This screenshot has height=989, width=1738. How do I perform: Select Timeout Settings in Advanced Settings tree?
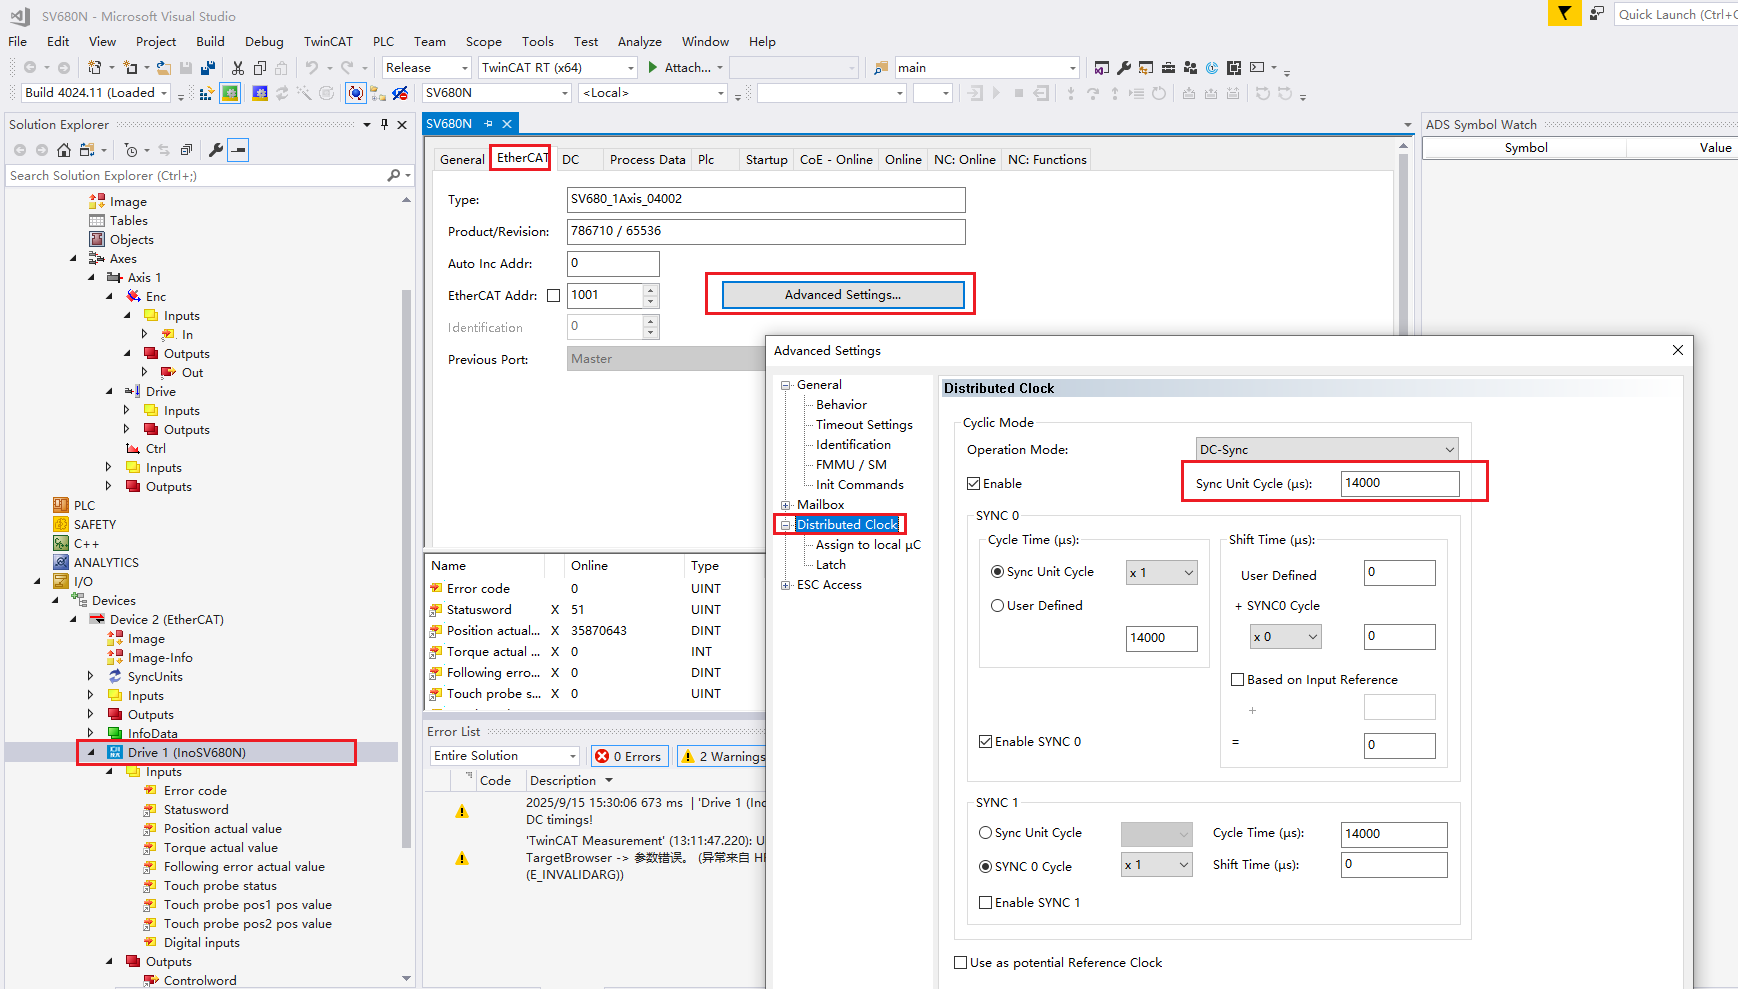coord(864,425)
